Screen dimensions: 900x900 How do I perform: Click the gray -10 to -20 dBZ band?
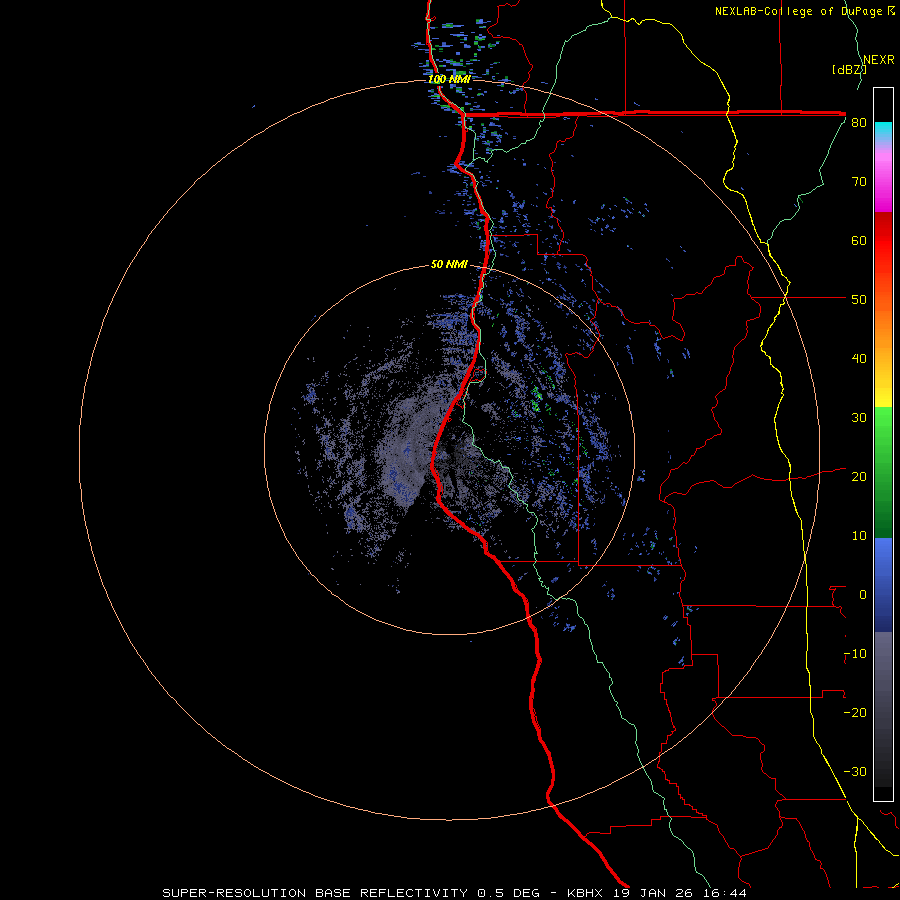[x=883, y=683]
